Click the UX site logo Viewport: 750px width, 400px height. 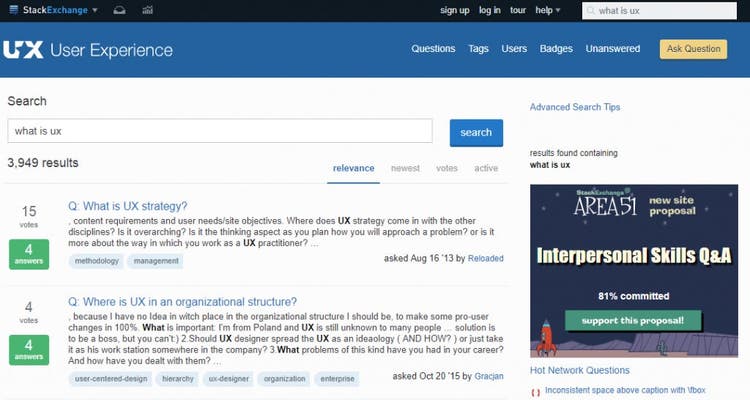[22, 50]
